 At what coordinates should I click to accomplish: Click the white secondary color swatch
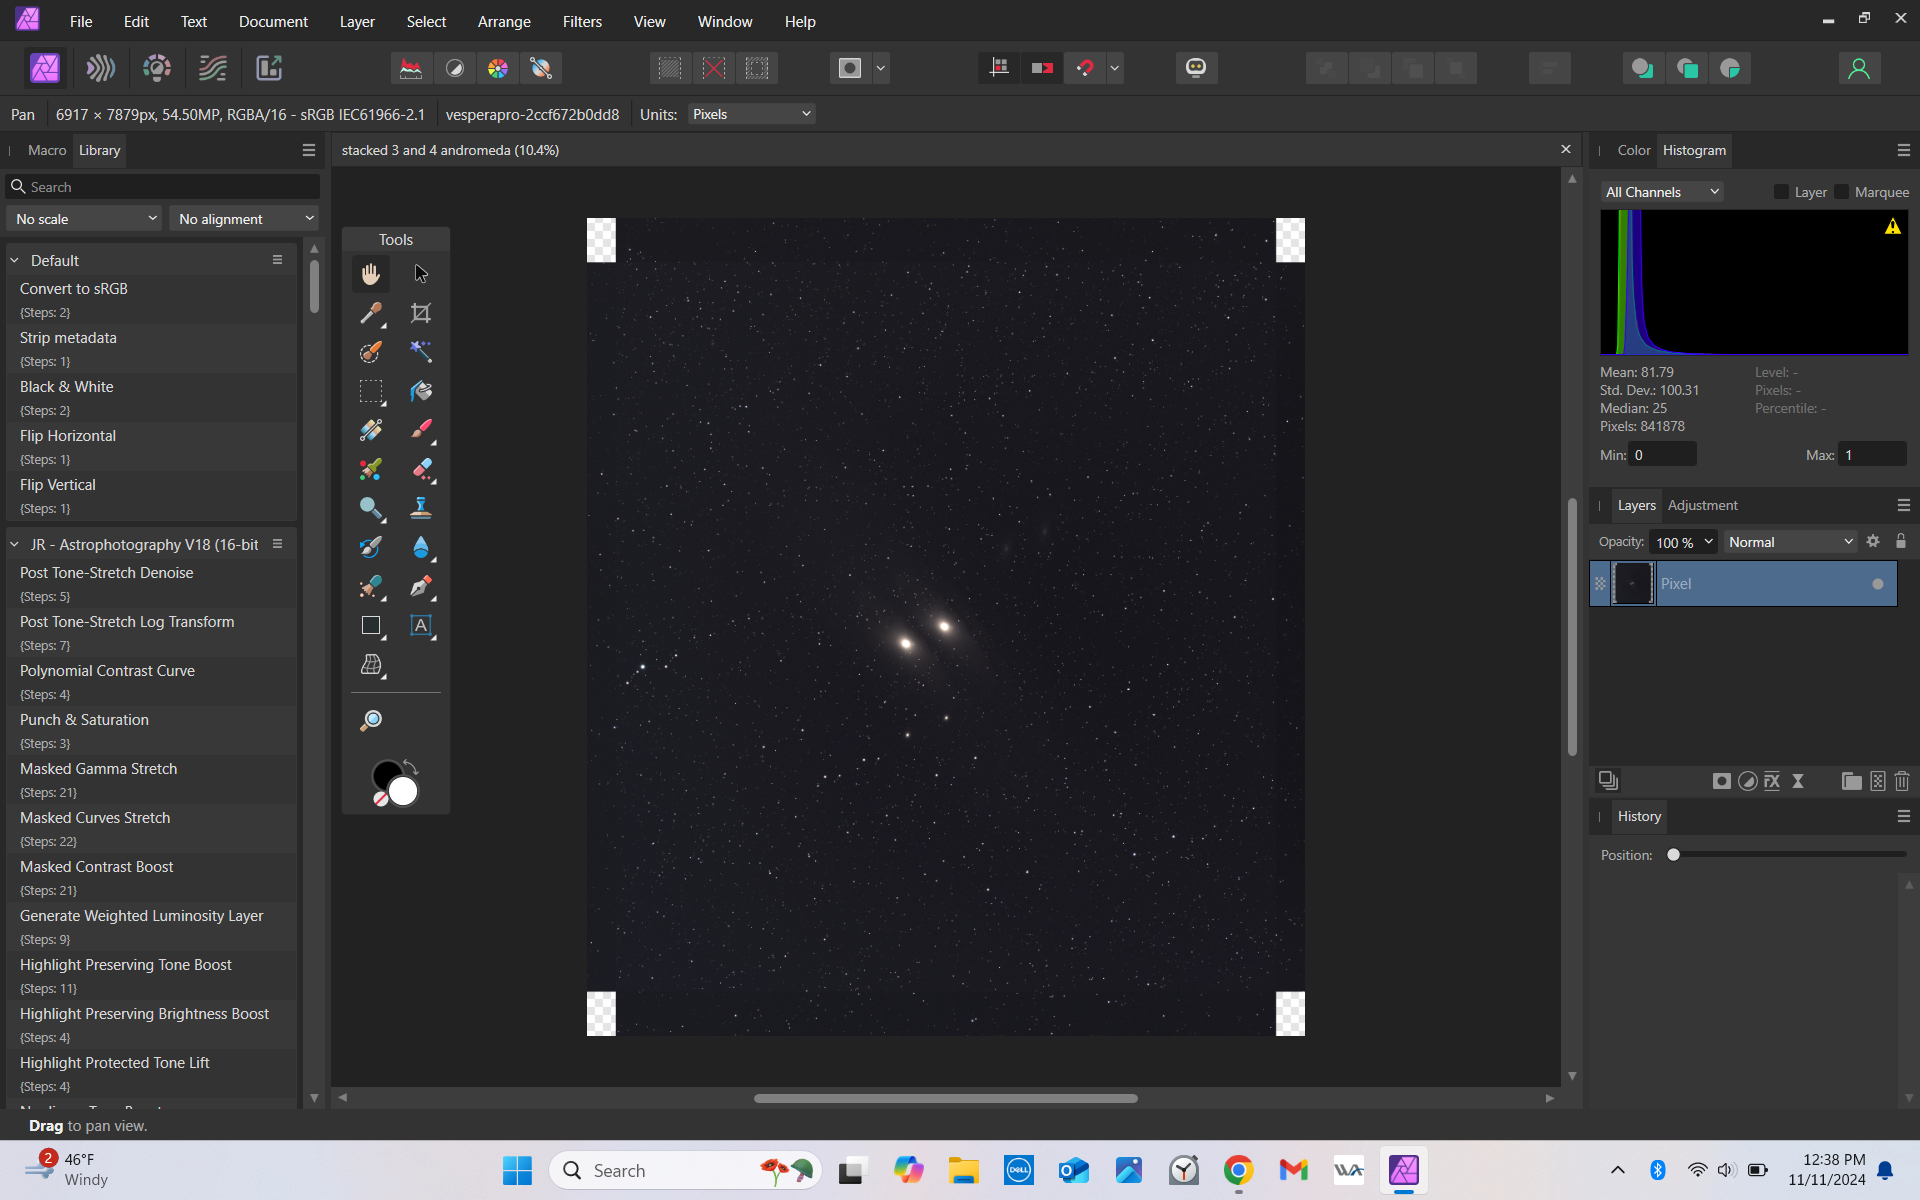[x=403, y=791]
